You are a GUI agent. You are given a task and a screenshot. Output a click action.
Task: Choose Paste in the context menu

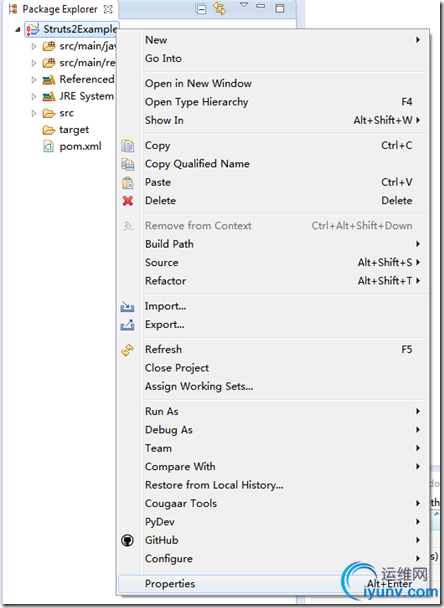(x=284, y=182)
